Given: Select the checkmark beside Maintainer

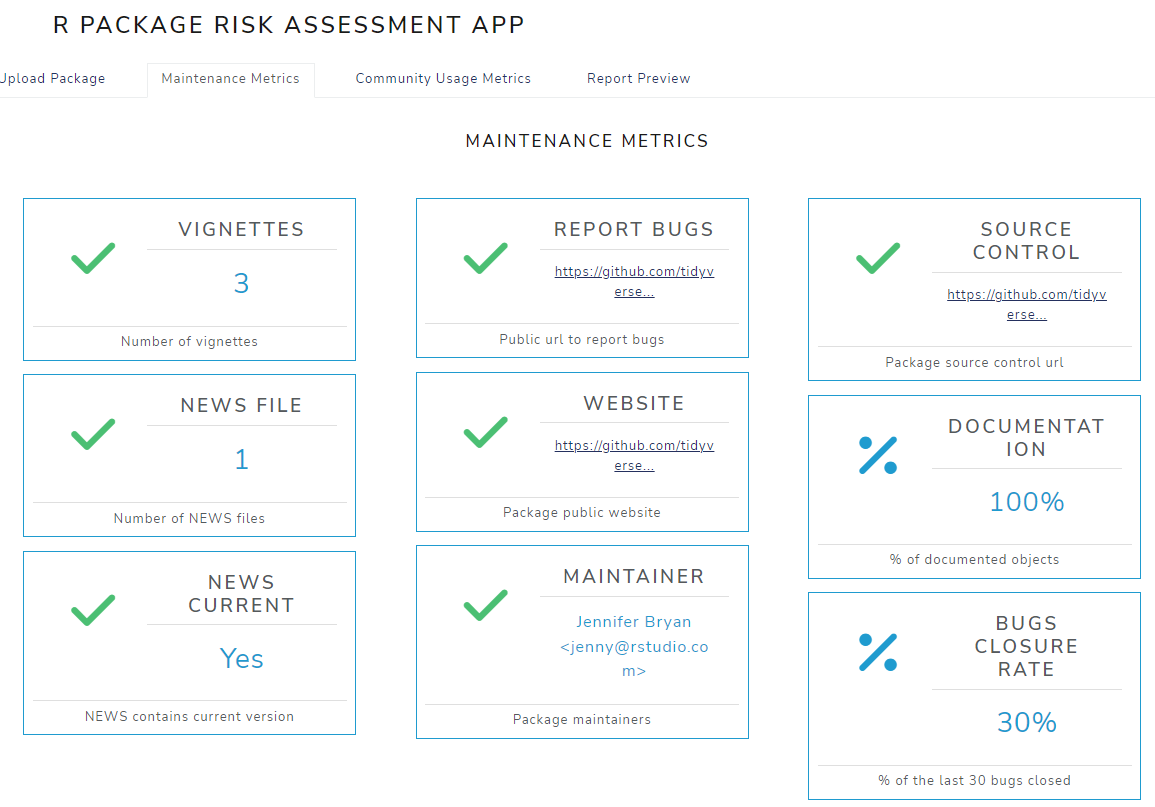Looking at the screenshot, I should click(486, 605).
